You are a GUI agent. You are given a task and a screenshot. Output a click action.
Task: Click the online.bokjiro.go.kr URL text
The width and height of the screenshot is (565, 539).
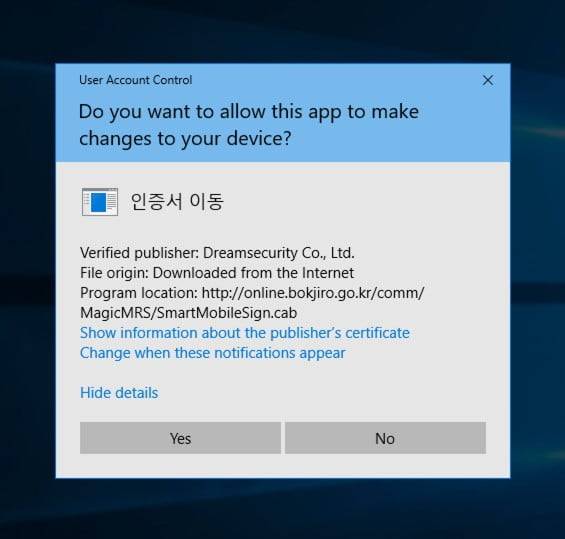coord(313,293)
